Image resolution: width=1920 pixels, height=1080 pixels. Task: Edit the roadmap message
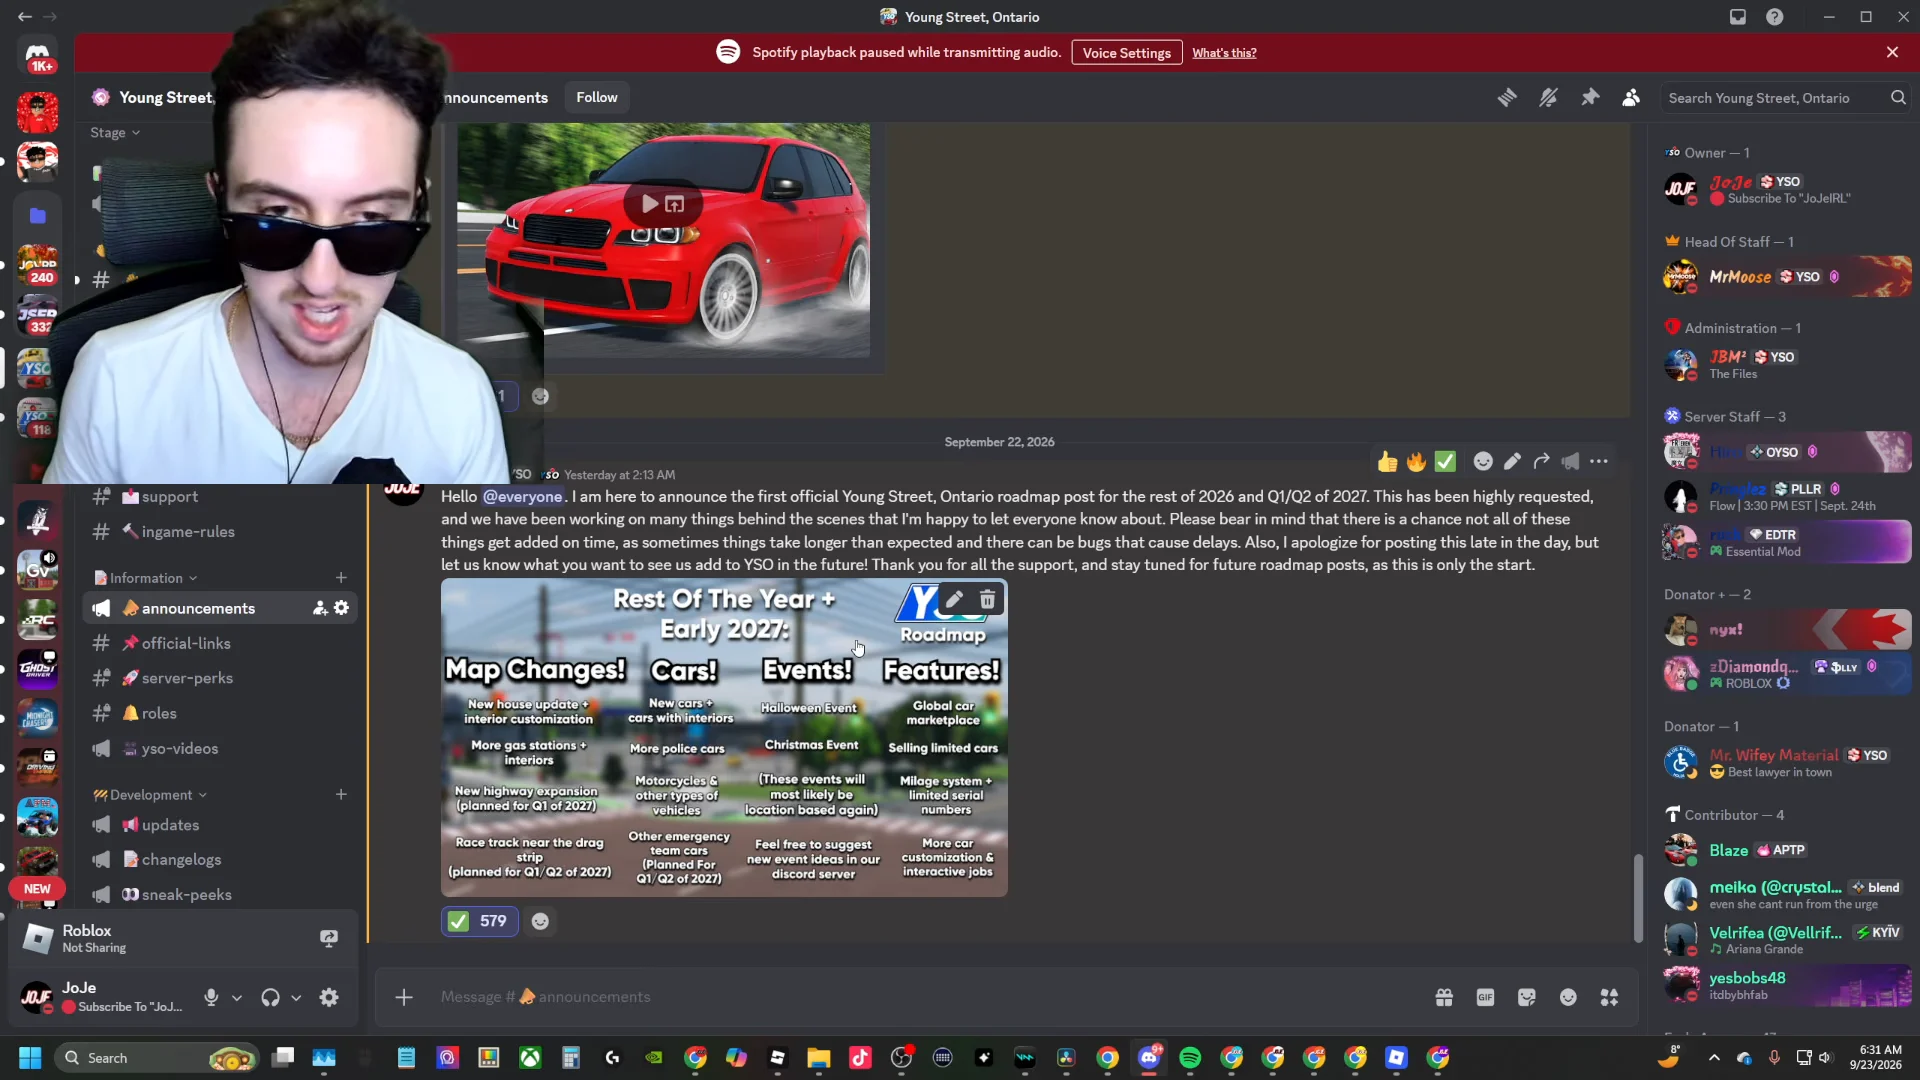1512,461
